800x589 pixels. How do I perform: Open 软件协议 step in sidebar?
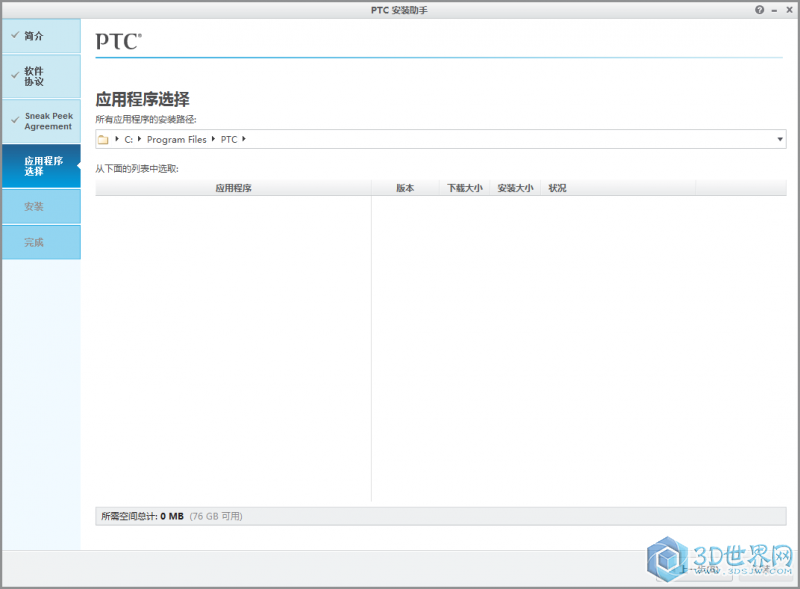(41, 76)
